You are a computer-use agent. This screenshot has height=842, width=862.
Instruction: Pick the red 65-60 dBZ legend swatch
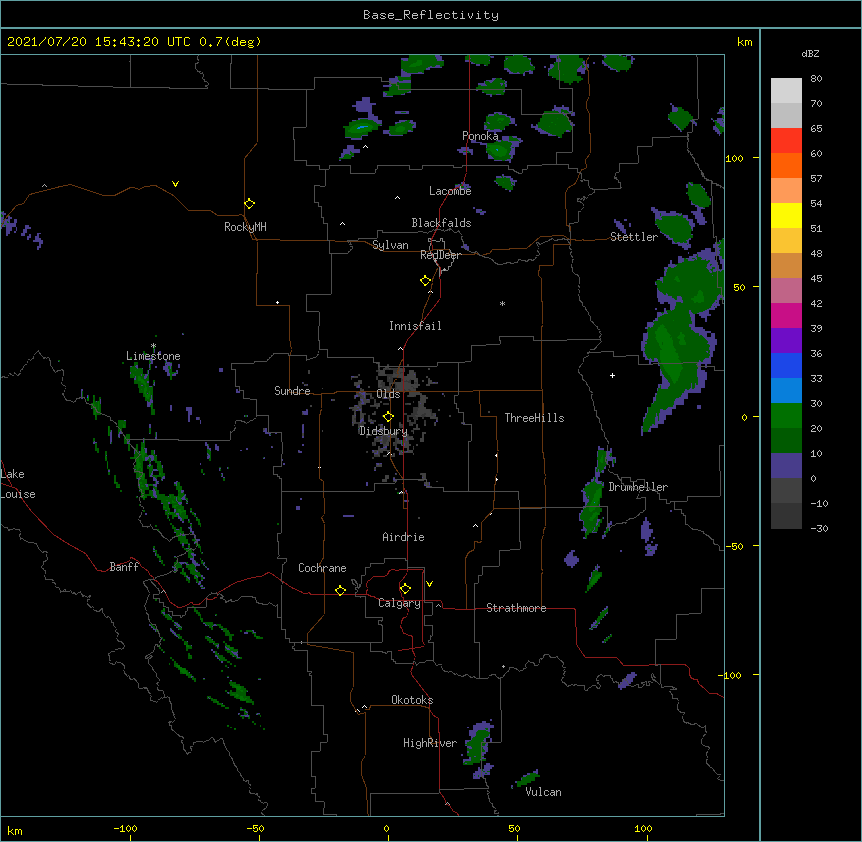pyautogui.click(x=786, y=141)
